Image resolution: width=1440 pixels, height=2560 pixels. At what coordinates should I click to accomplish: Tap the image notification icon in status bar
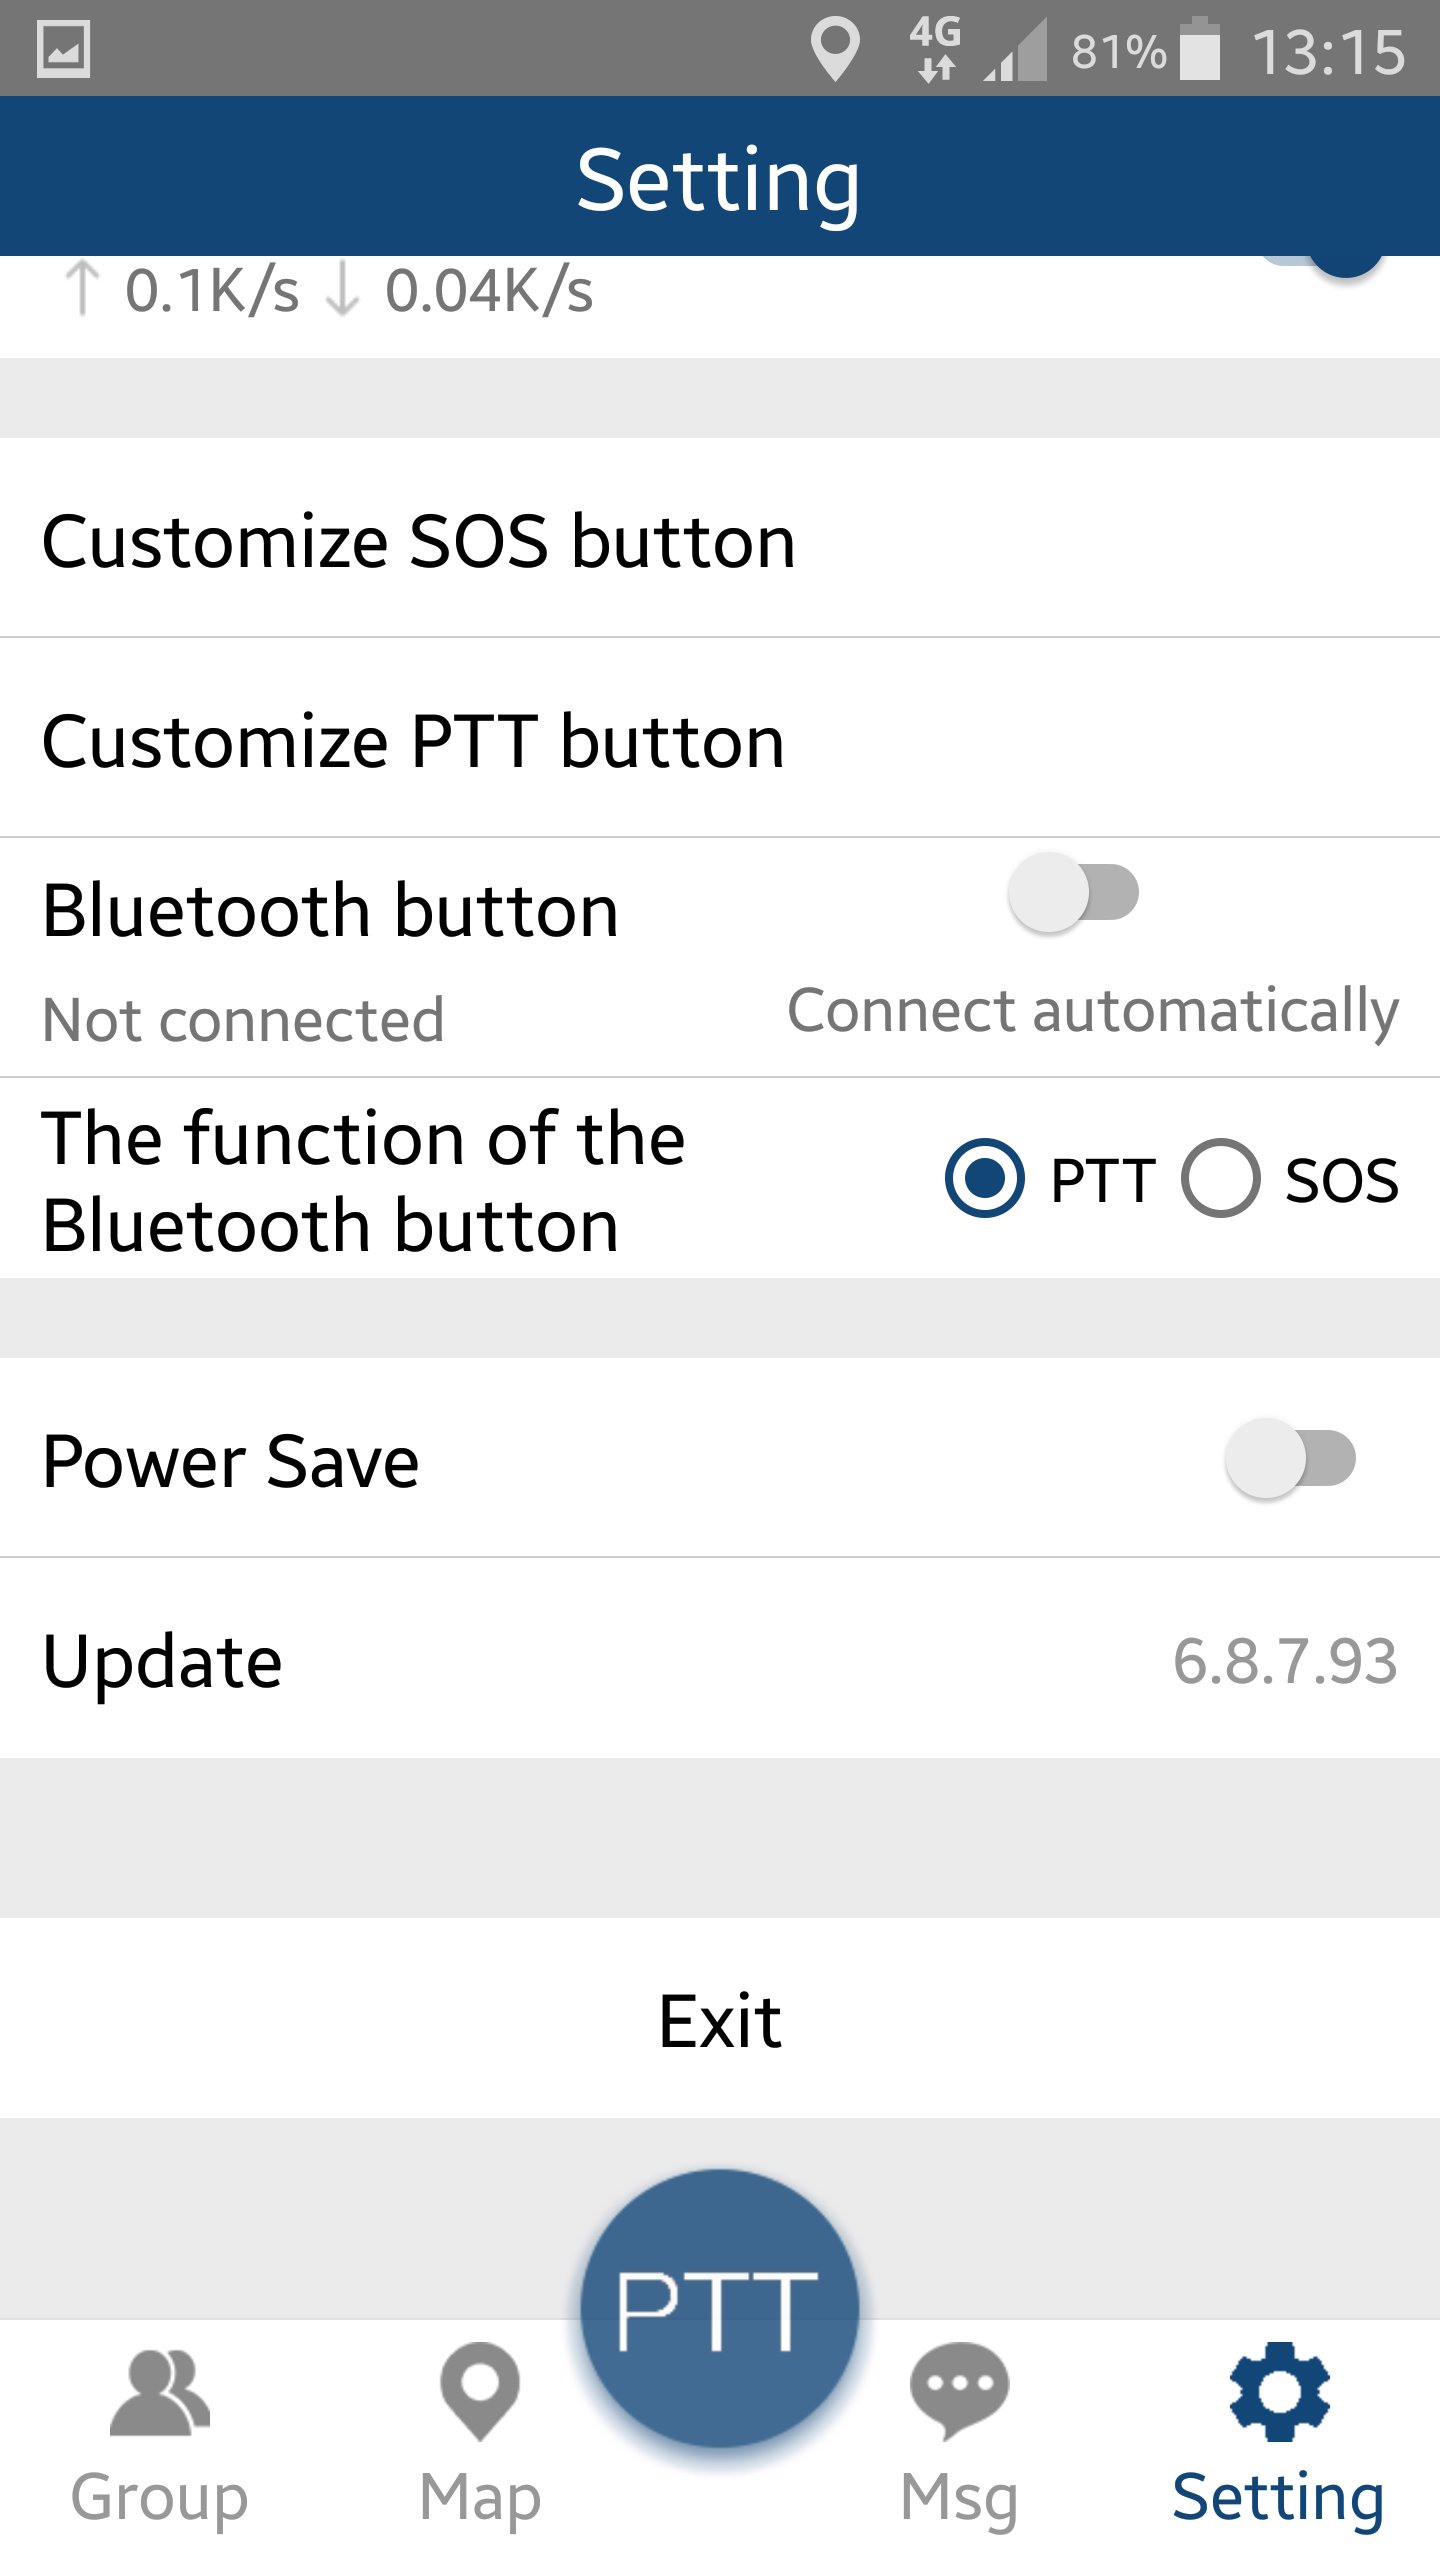pos(63,49)
